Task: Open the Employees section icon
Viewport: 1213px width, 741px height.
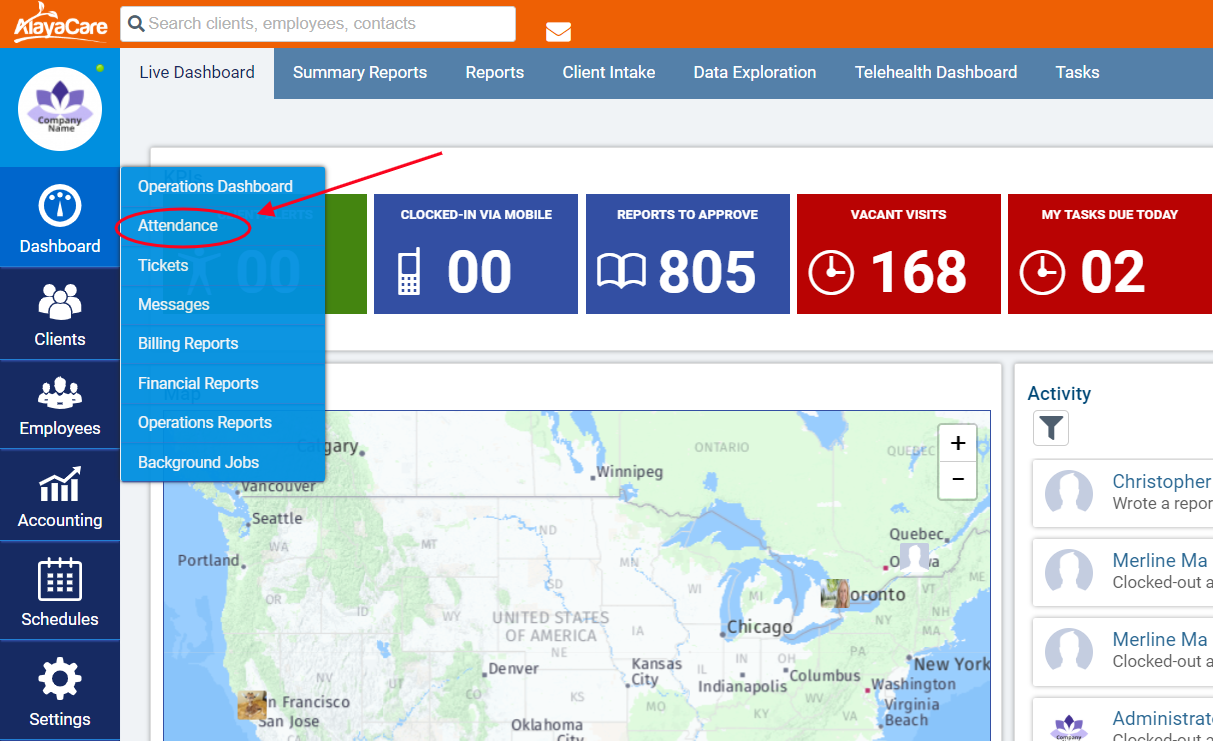Action: point(60,391)
